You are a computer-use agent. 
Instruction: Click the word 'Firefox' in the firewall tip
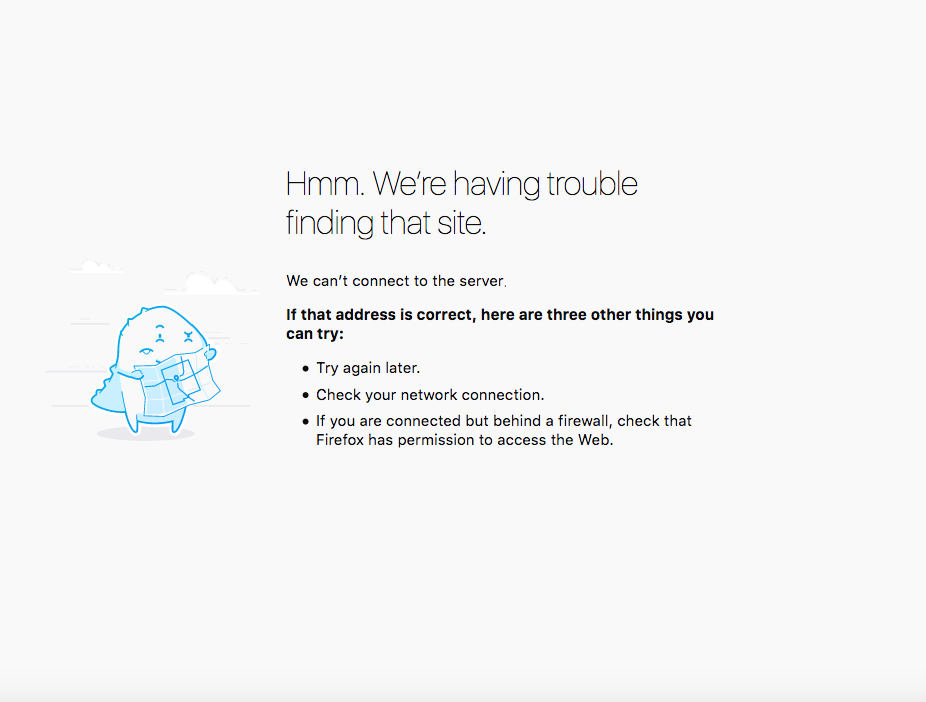pos(340,440)
